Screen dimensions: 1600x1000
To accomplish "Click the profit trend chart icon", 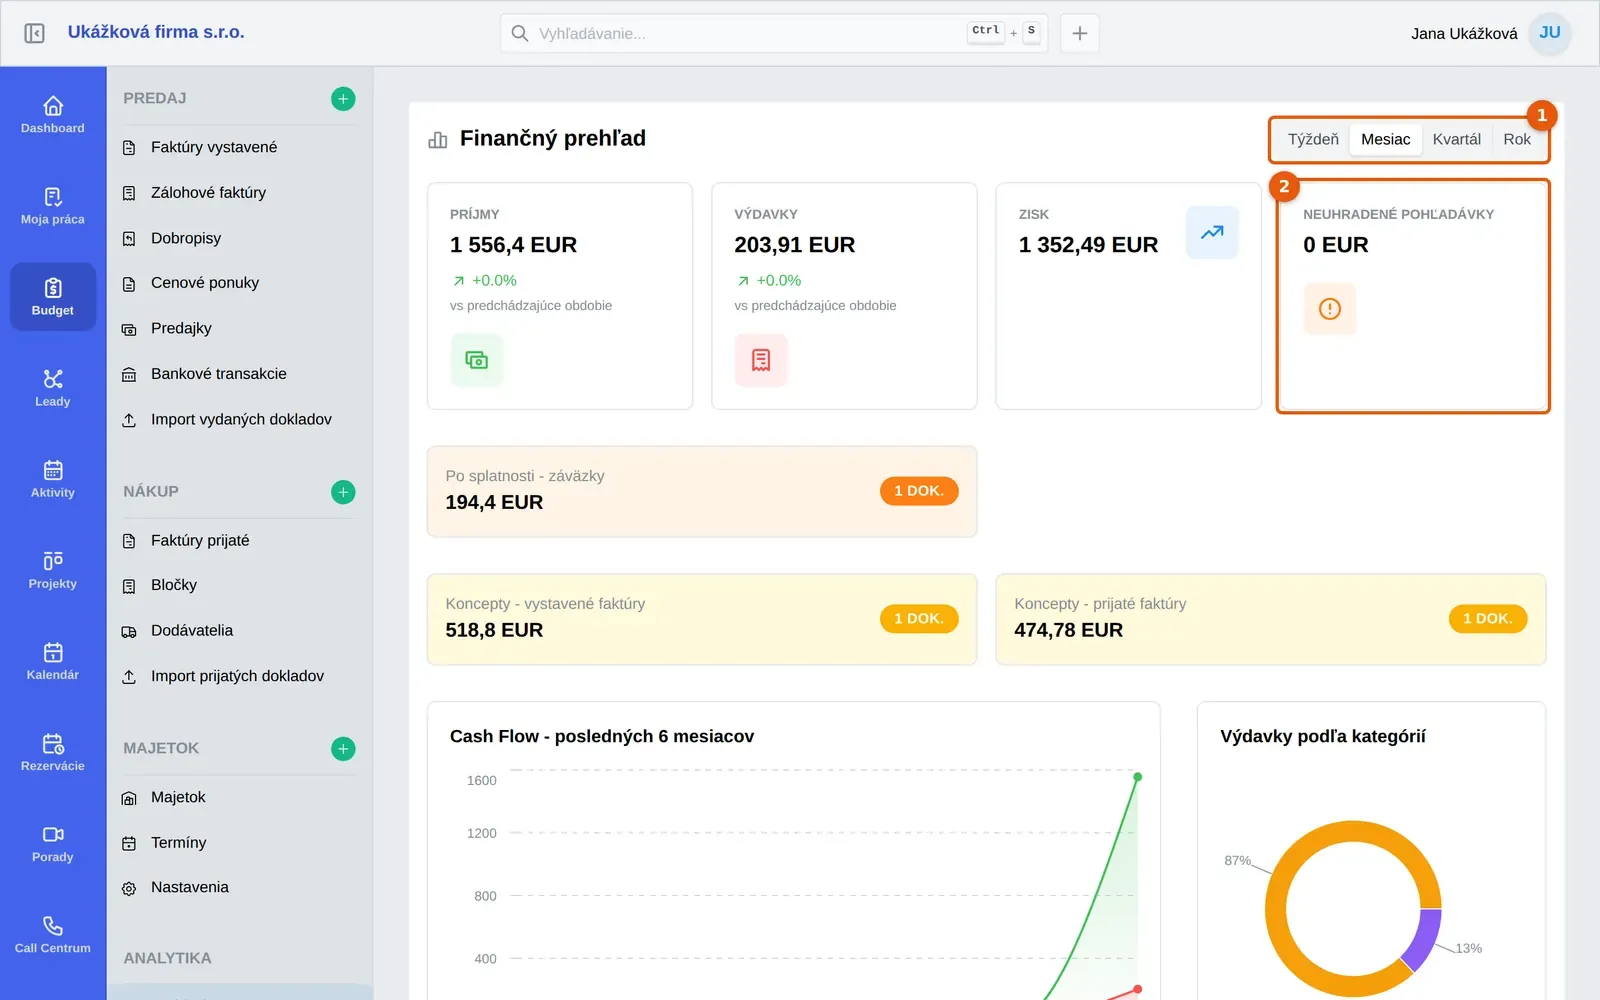I will (x=1212, y=232).
